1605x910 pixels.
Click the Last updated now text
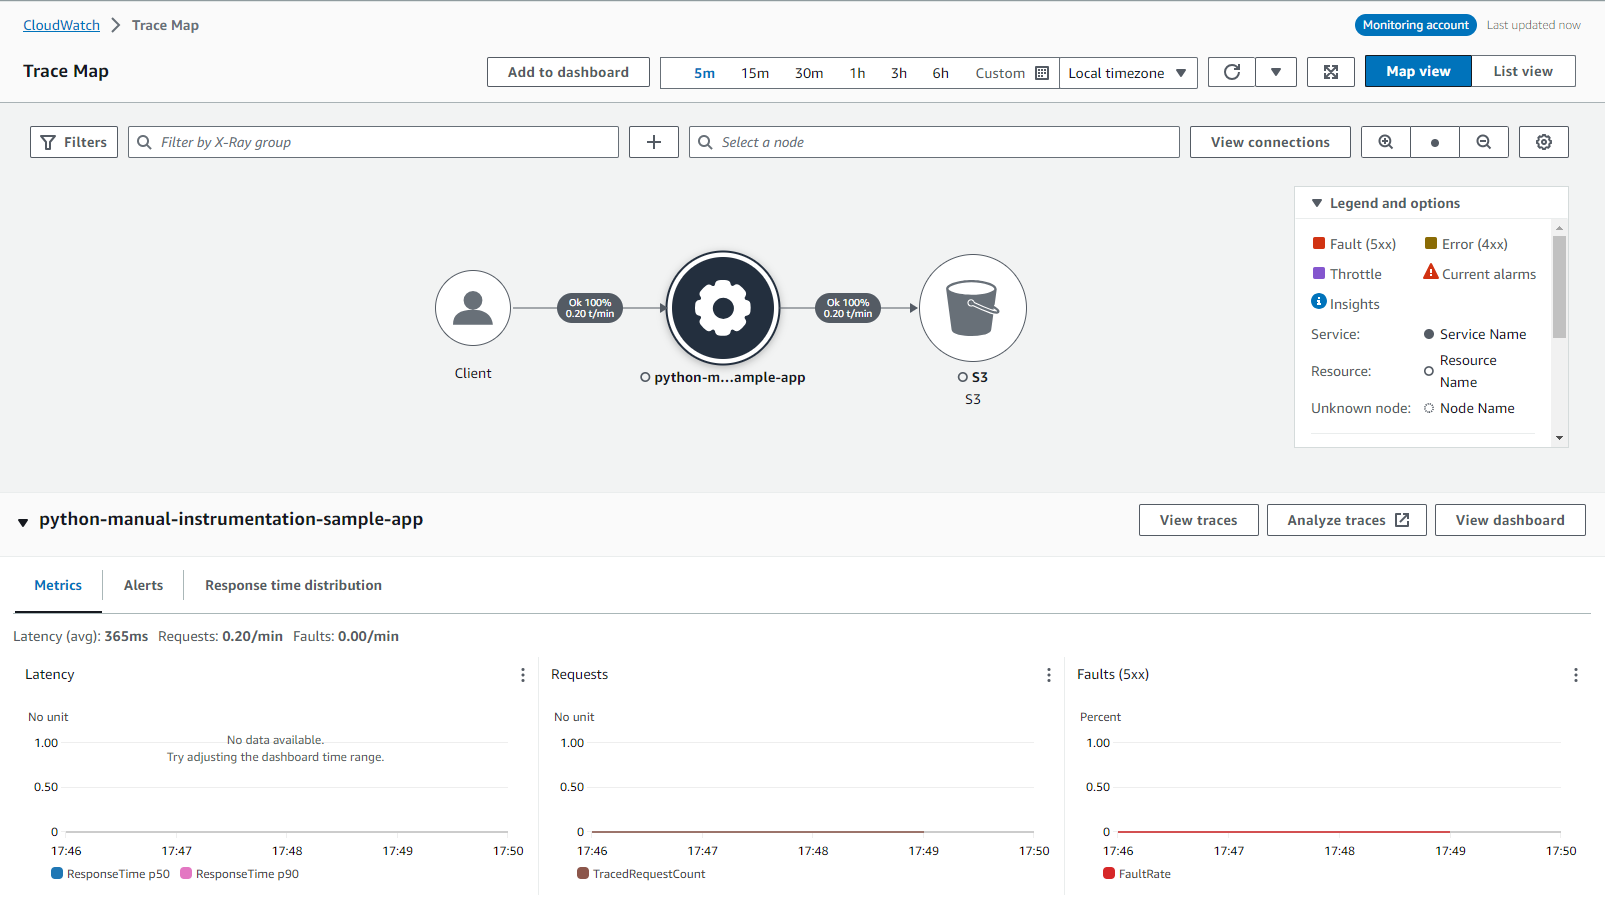pyautogui.click(x=1533, y=25)
